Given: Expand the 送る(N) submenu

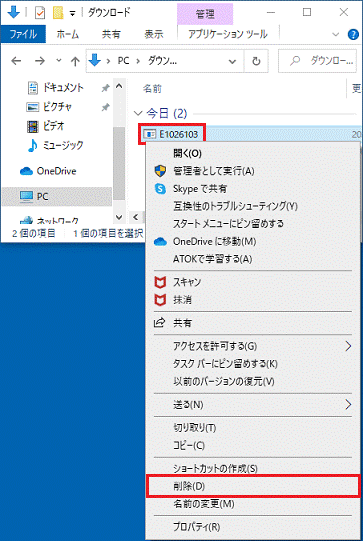Looking at the screenshot, I should tap(253, 404).
